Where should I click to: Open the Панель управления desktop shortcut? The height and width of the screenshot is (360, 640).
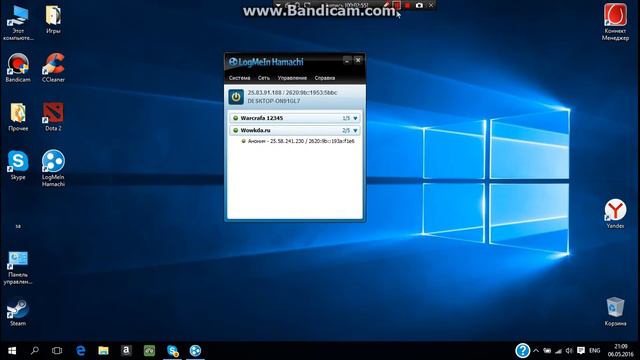pyautogui.click(x=18, y=268)
